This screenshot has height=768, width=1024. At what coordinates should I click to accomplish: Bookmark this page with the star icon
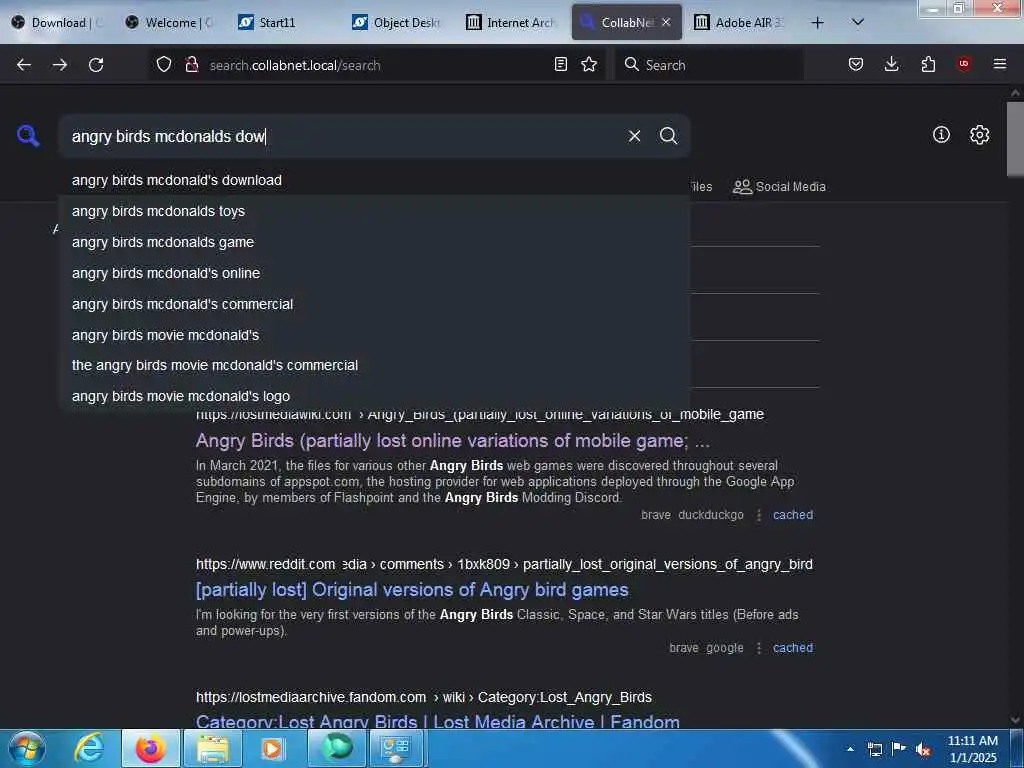(x=589, y=64)
